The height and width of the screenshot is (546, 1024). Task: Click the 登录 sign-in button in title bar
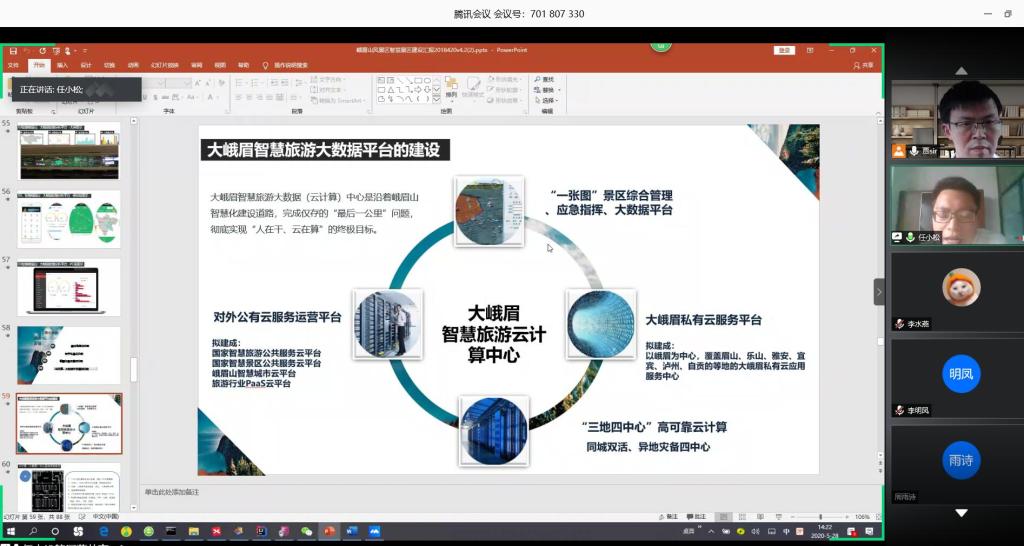coord(784,50)
